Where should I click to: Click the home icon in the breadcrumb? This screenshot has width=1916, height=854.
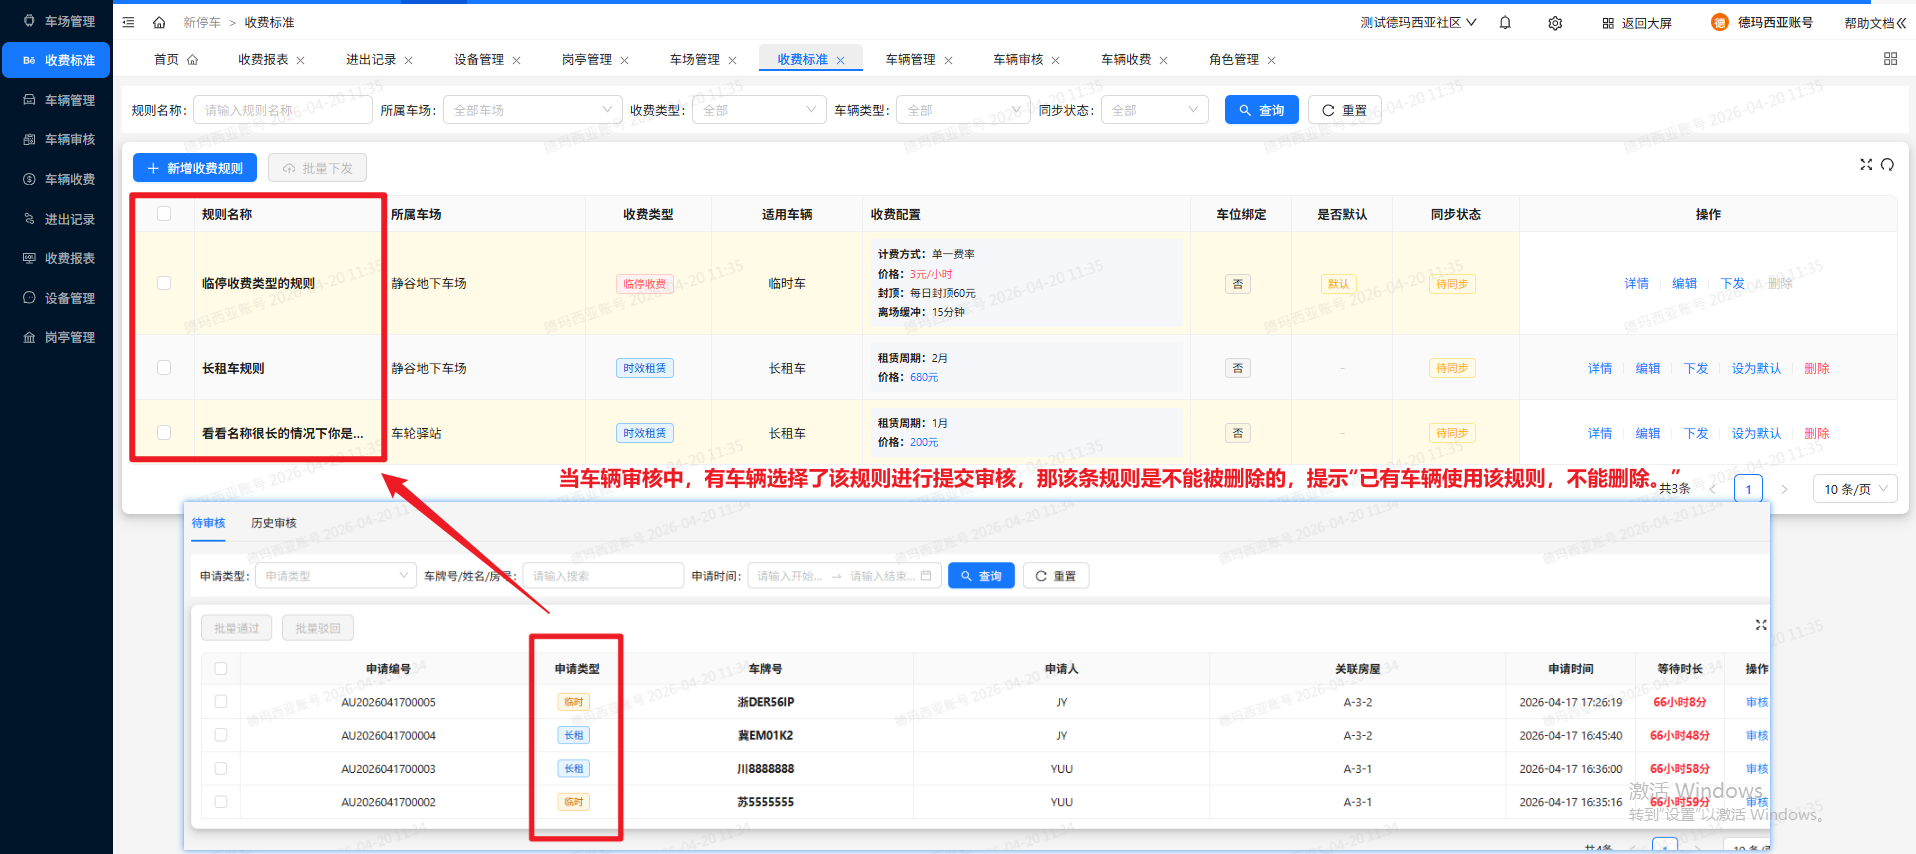coord(159,22)
